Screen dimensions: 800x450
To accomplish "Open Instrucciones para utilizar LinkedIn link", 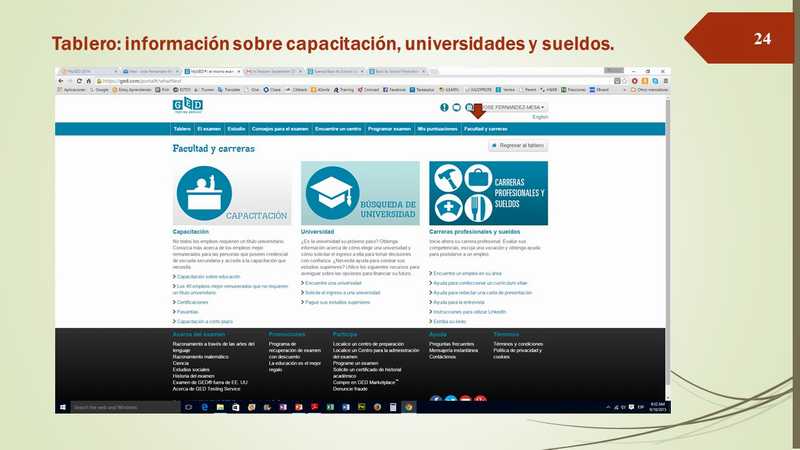I will tap(470, 312).
